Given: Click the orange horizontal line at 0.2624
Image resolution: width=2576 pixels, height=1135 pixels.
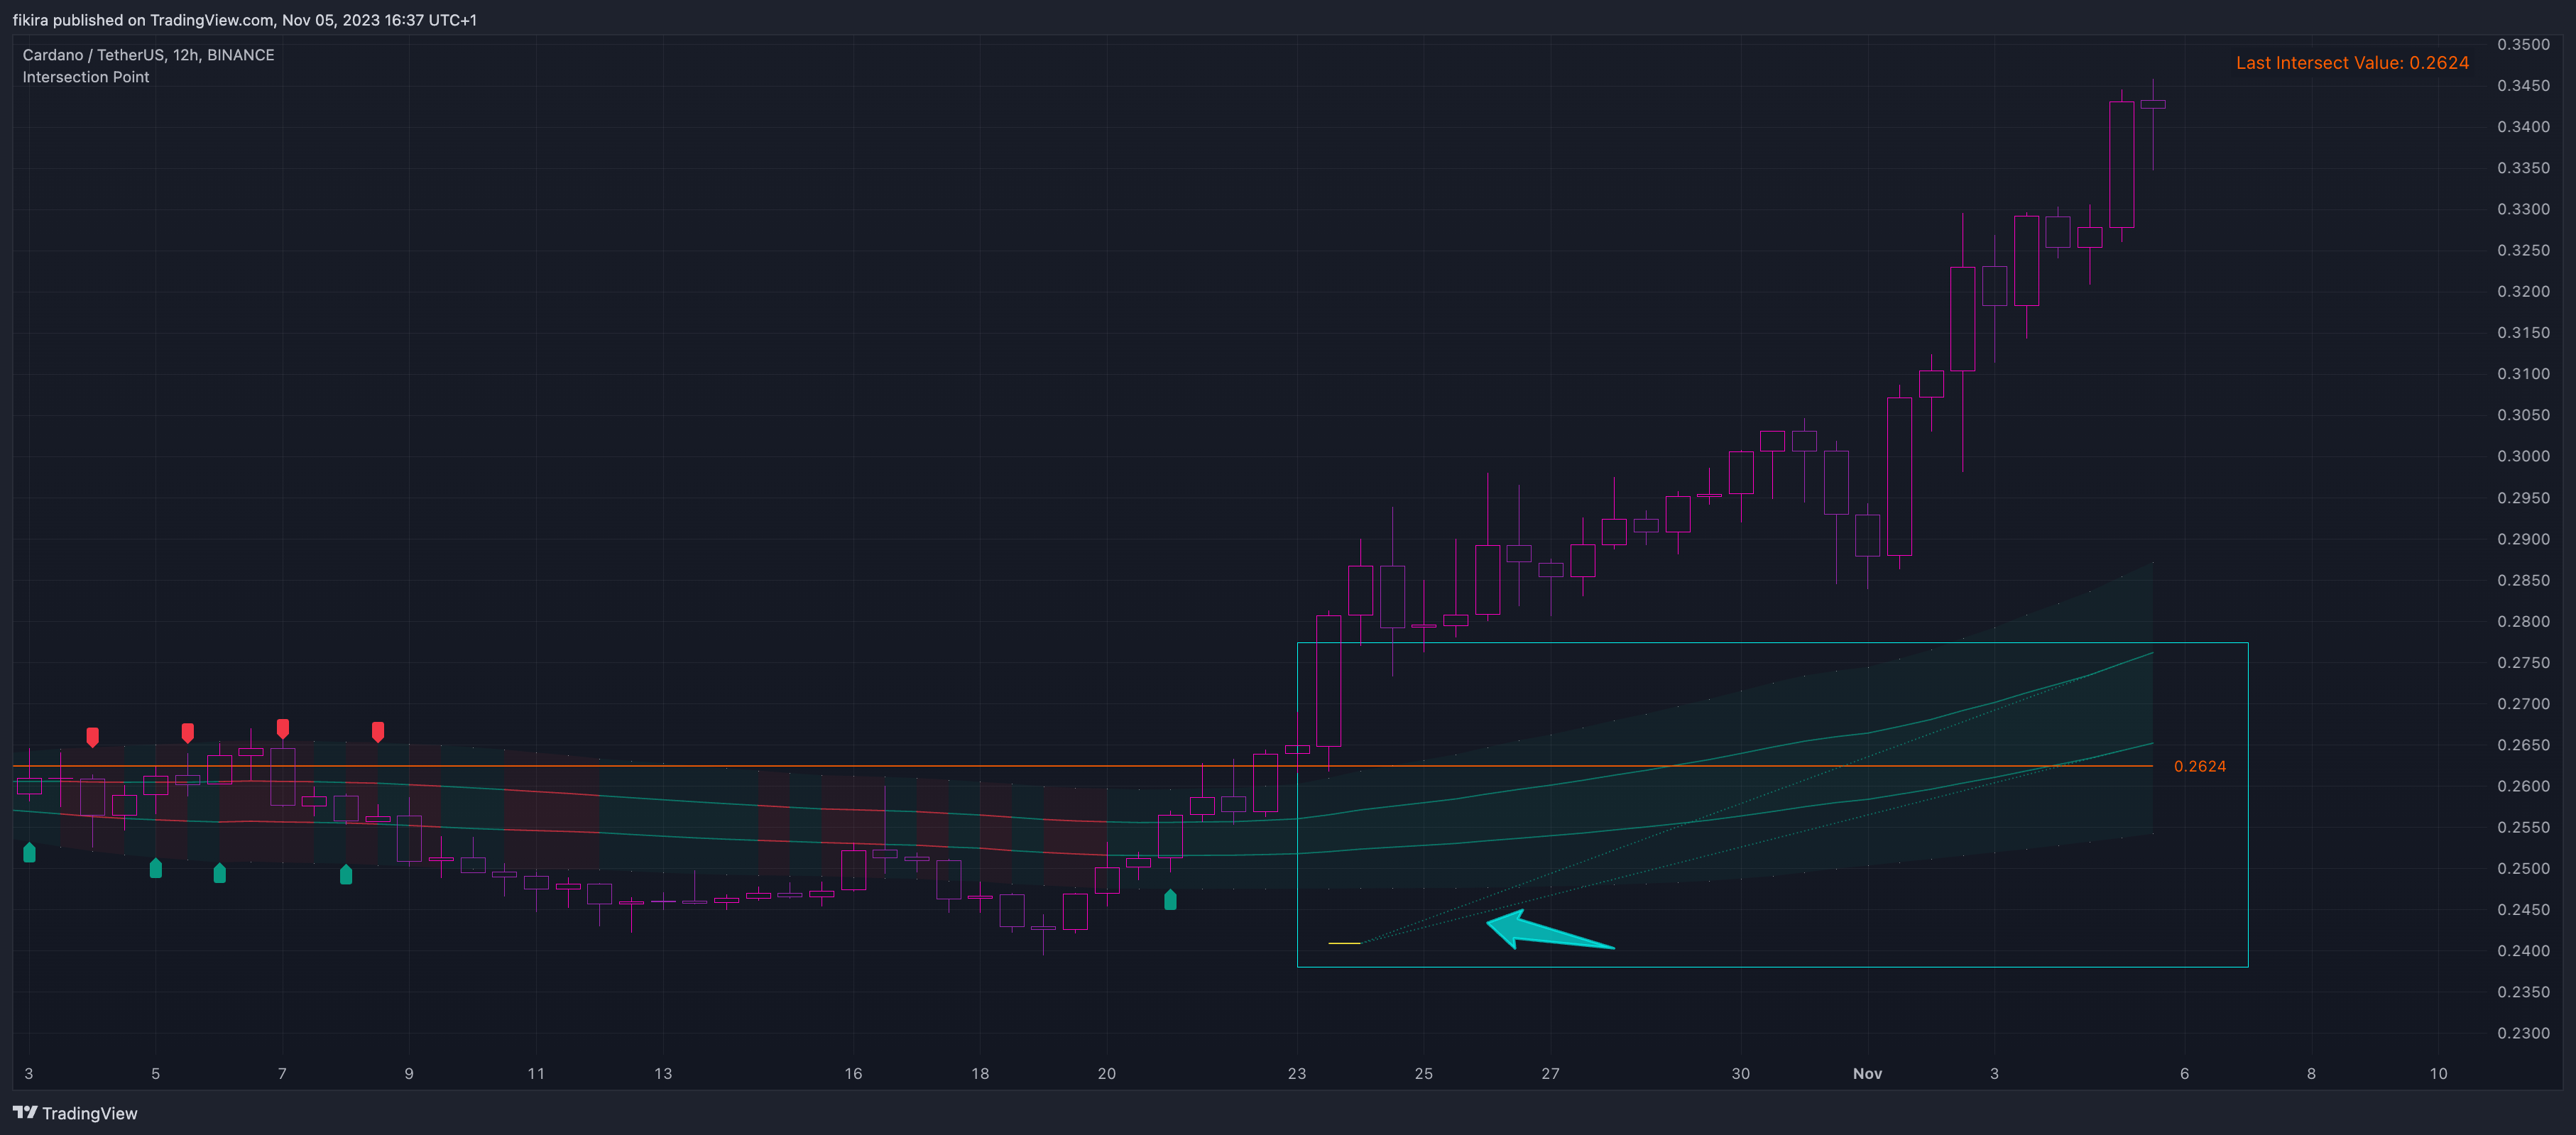Looking at the screenshot, I should (1082, 766).
